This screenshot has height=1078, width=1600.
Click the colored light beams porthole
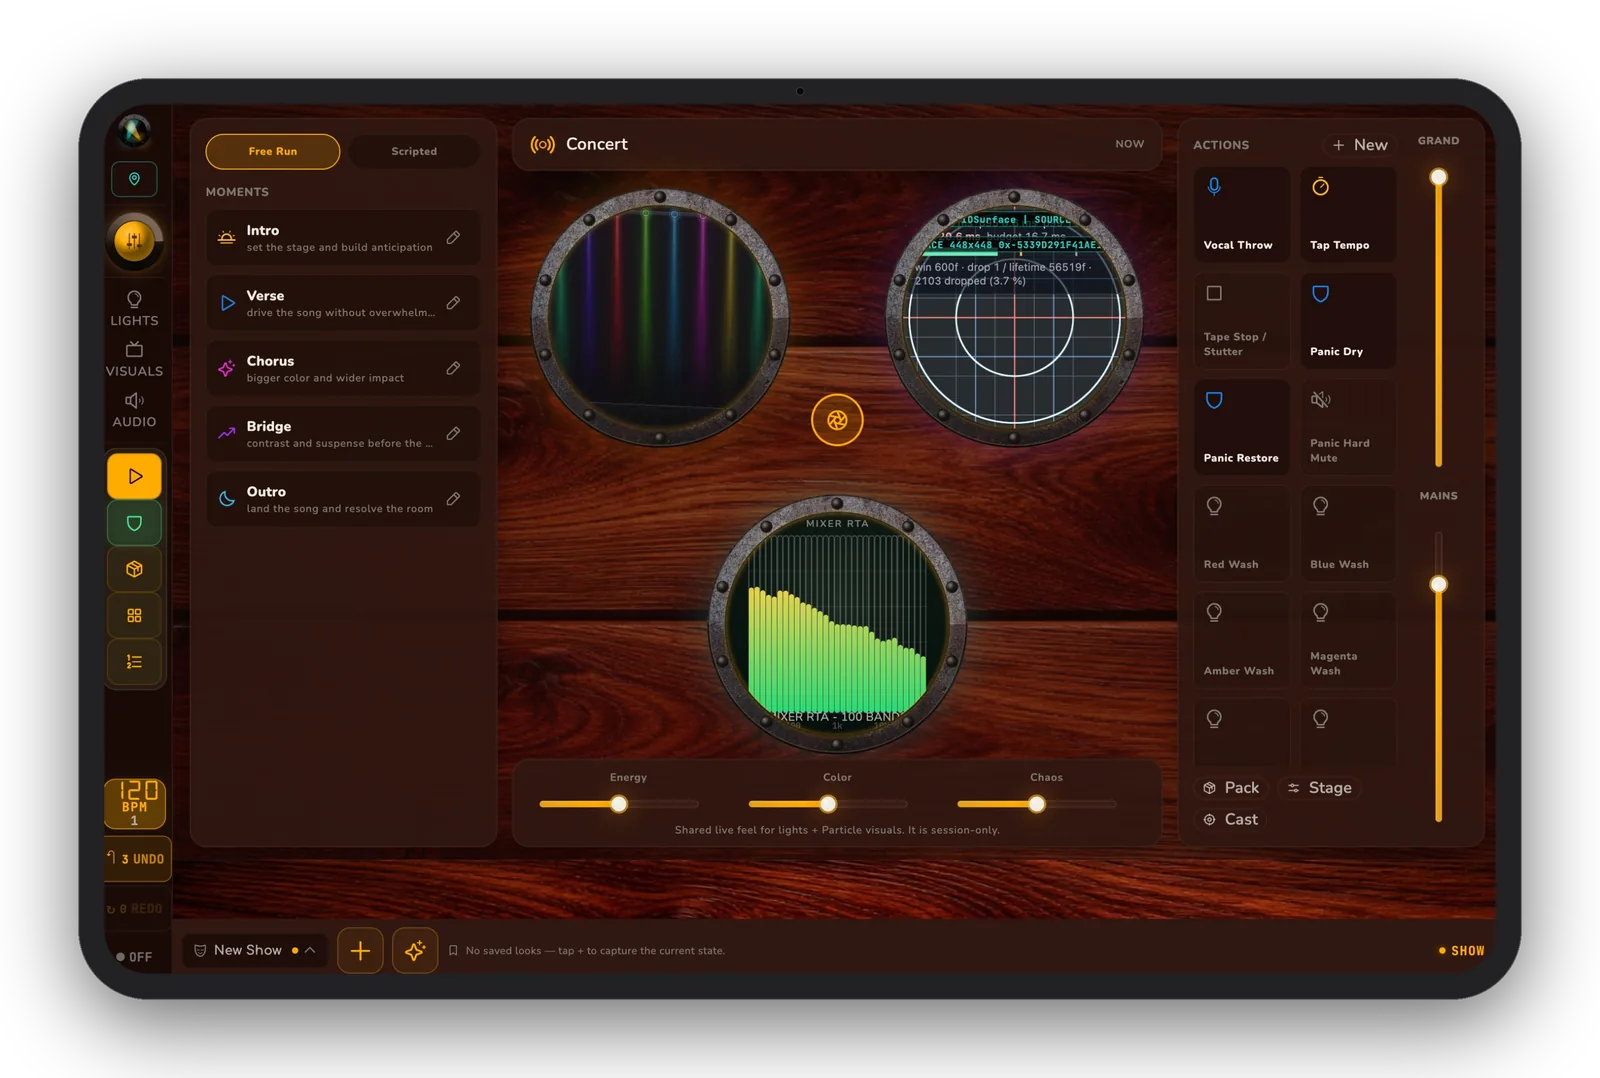[x=660, y=317]
